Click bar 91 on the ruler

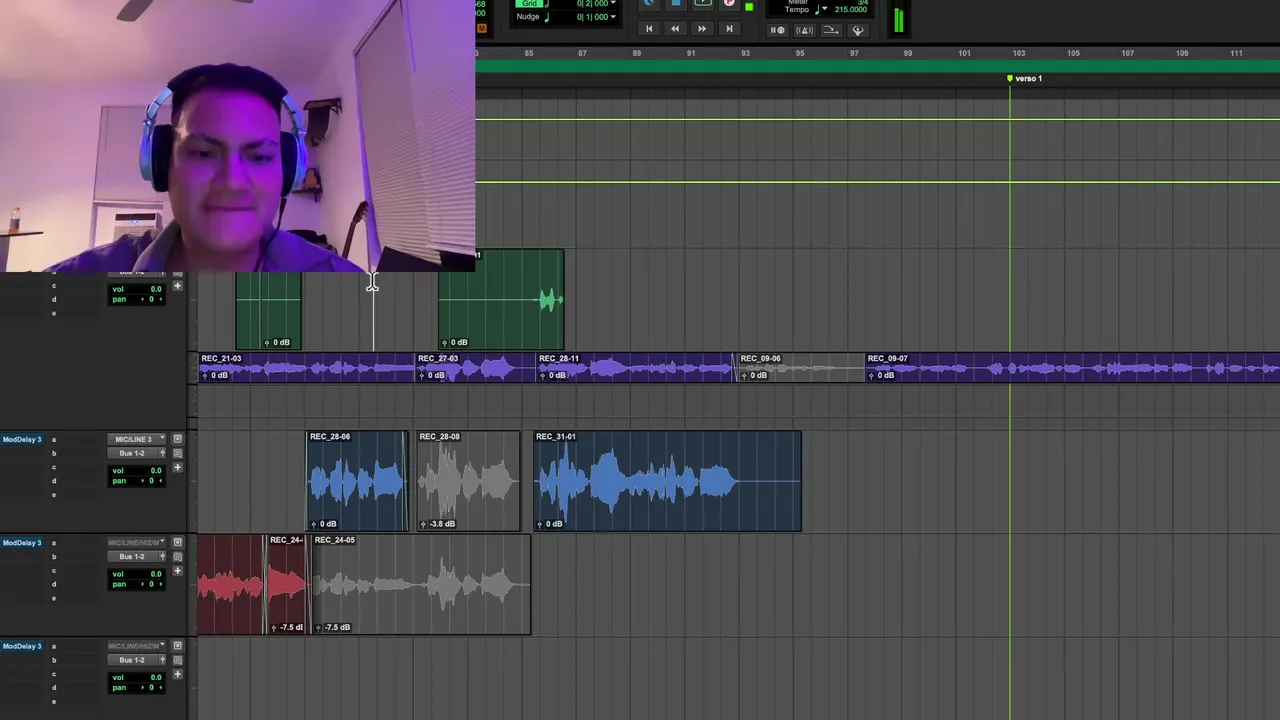tap(691, 53)
